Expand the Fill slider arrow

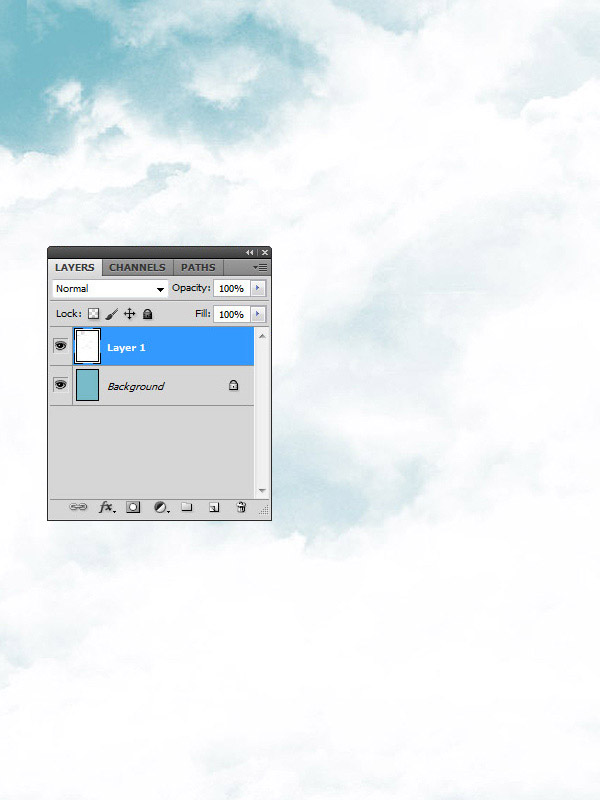(258, 314)
